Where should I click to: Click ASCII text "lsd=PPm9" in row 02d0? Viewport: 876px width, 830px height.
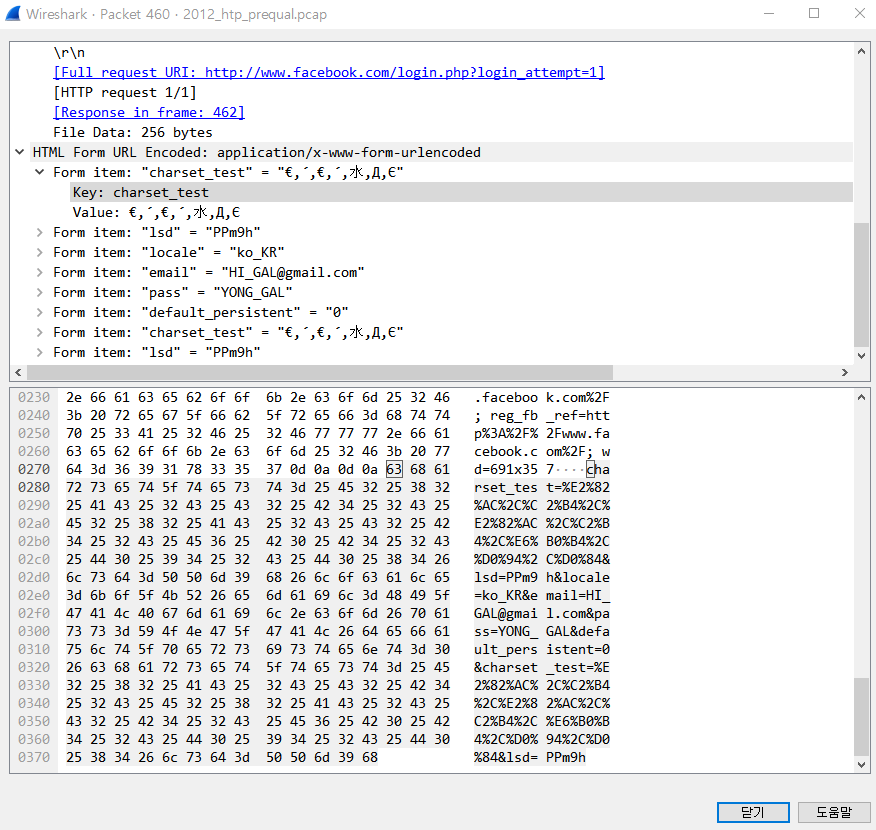click(506, 578)
